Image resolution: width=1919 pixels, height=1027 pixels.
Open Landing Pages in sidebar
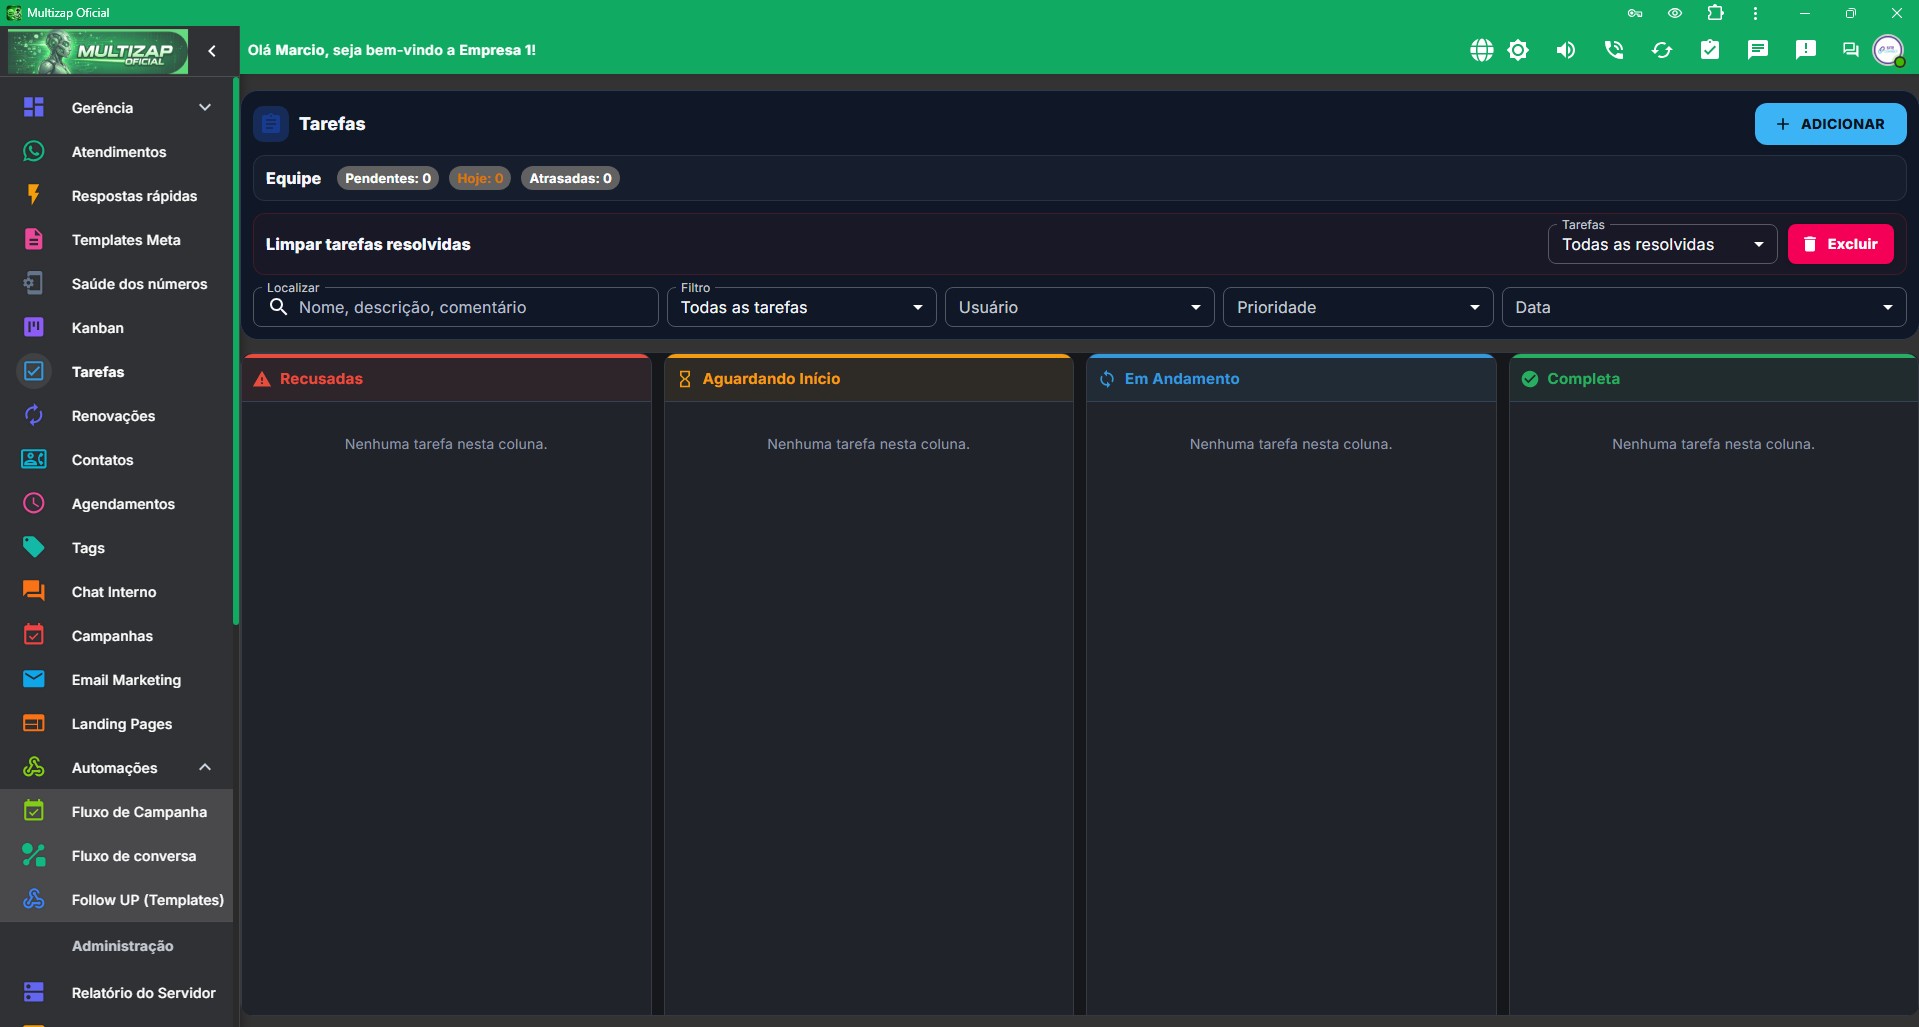tap(116, 724)
